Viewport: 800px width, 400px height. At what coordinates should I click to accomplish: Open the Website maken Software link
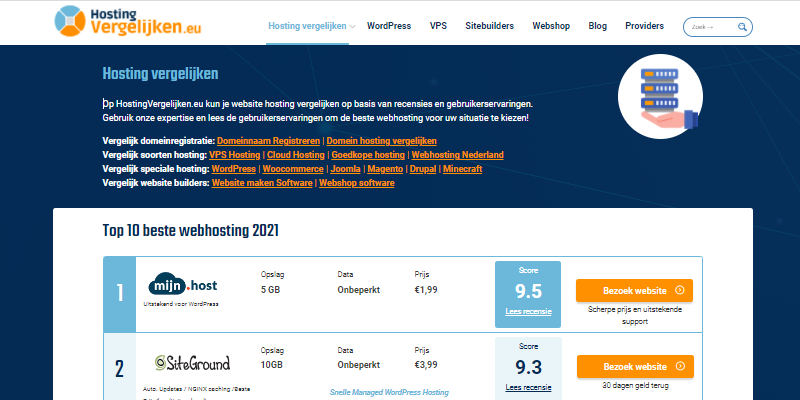pyautogui.click(x=262, y=183)
